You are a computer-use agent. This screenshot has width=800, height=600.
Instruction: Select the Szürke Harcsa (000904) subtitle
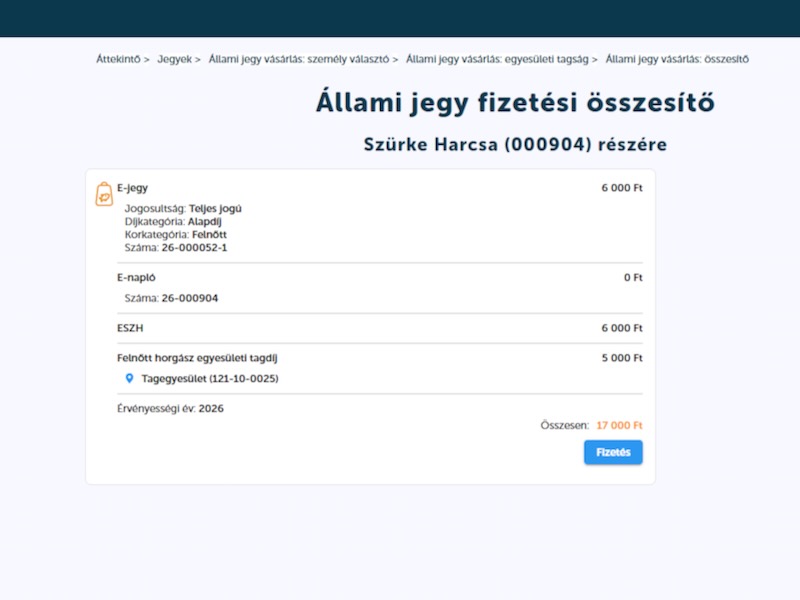coord(515,145)
